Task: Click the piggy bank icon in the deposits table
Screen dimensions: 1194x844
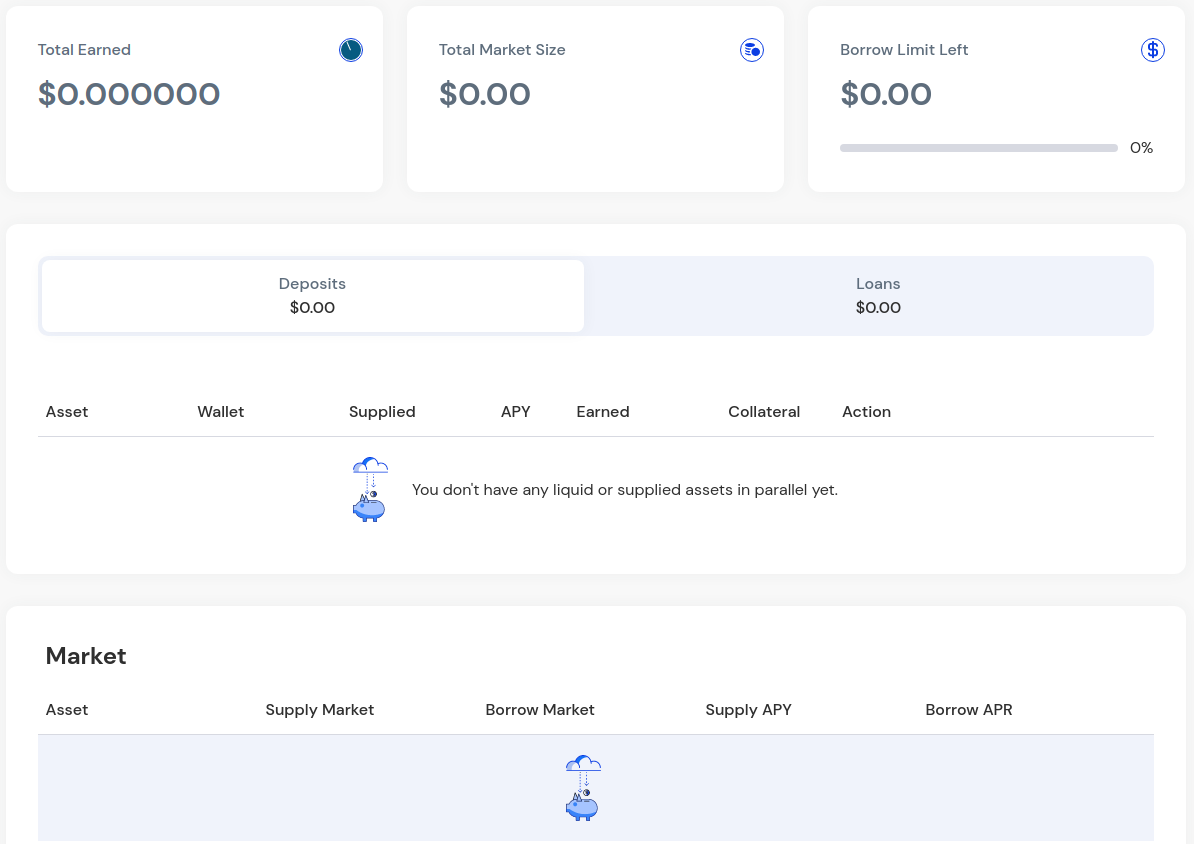Action: (370, 490)
